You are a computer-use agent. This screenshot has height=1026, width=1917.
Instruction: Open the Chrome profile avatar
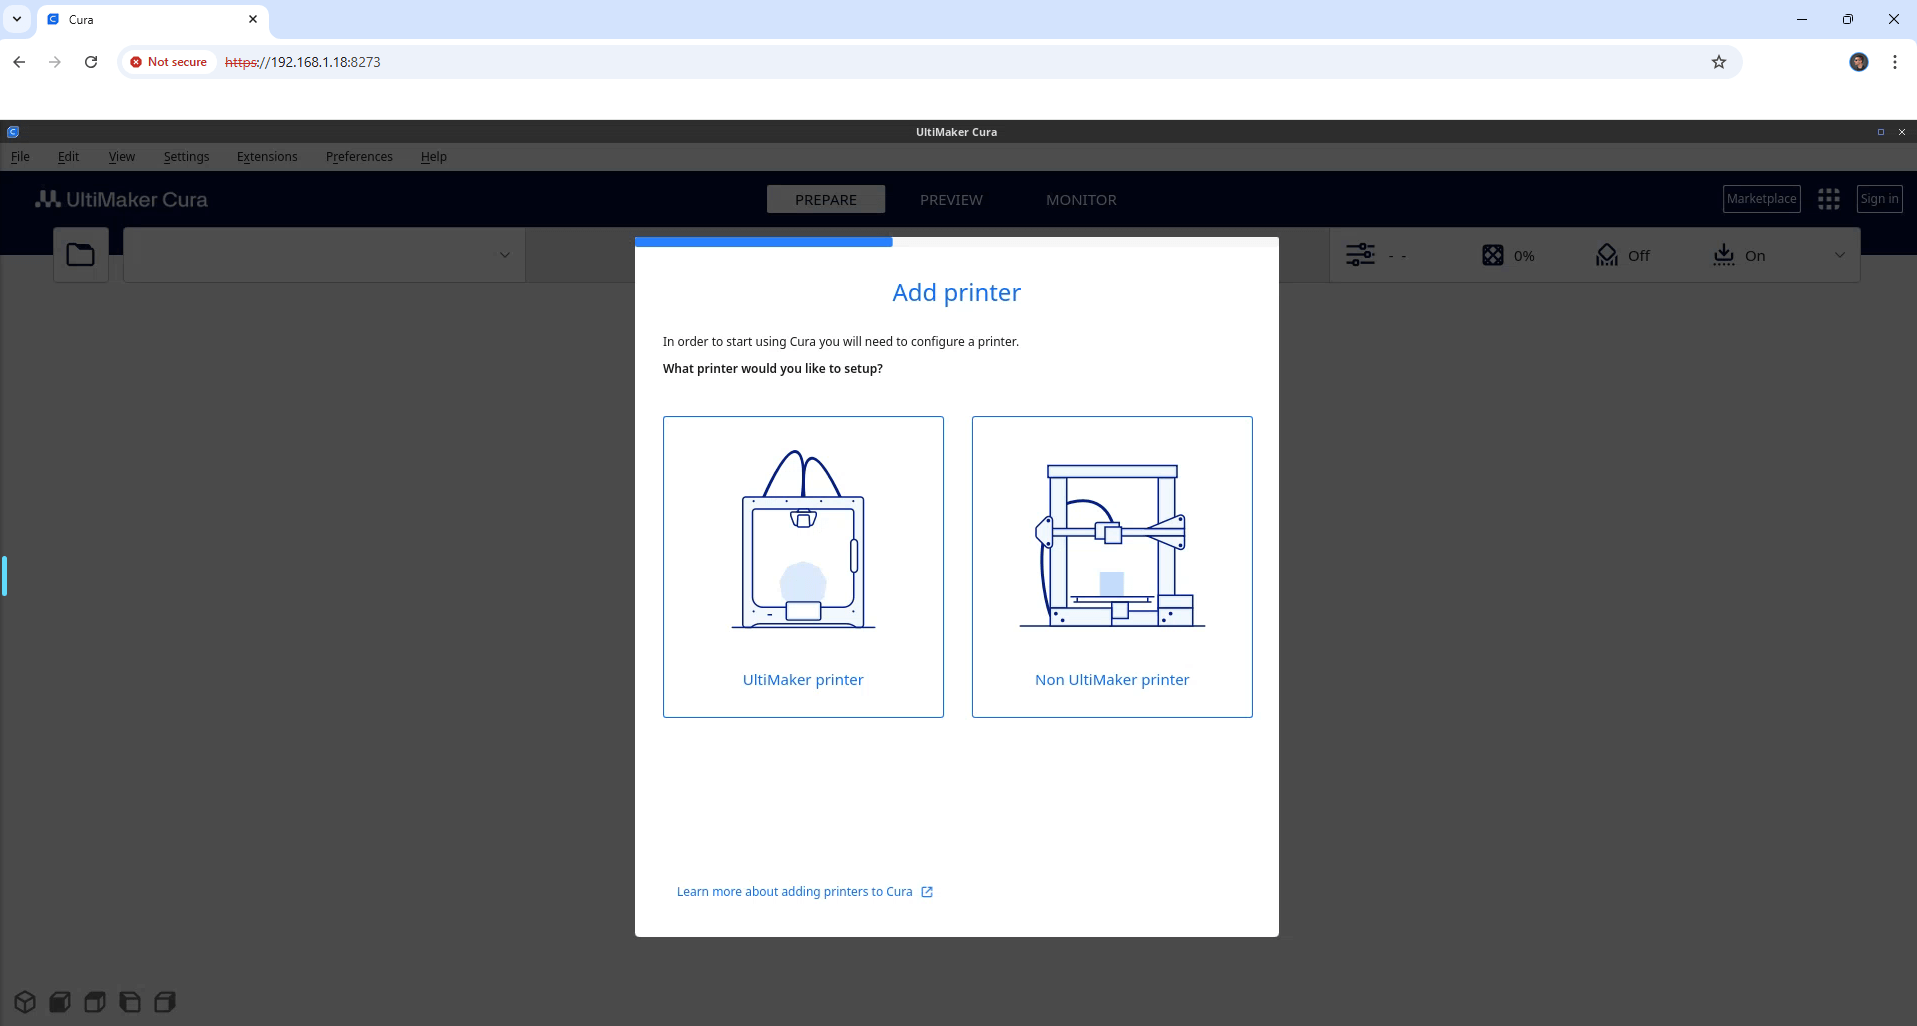click(x=1859, y=62)
